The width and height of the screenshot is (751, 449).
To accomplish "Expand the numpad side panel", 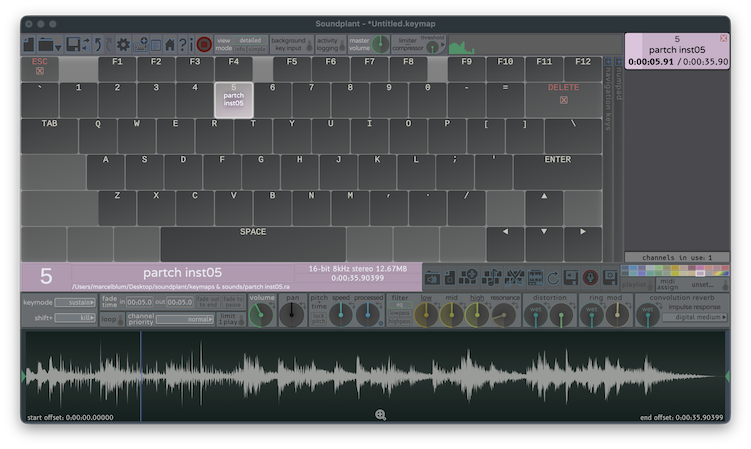I will click(x=618, y=62).
